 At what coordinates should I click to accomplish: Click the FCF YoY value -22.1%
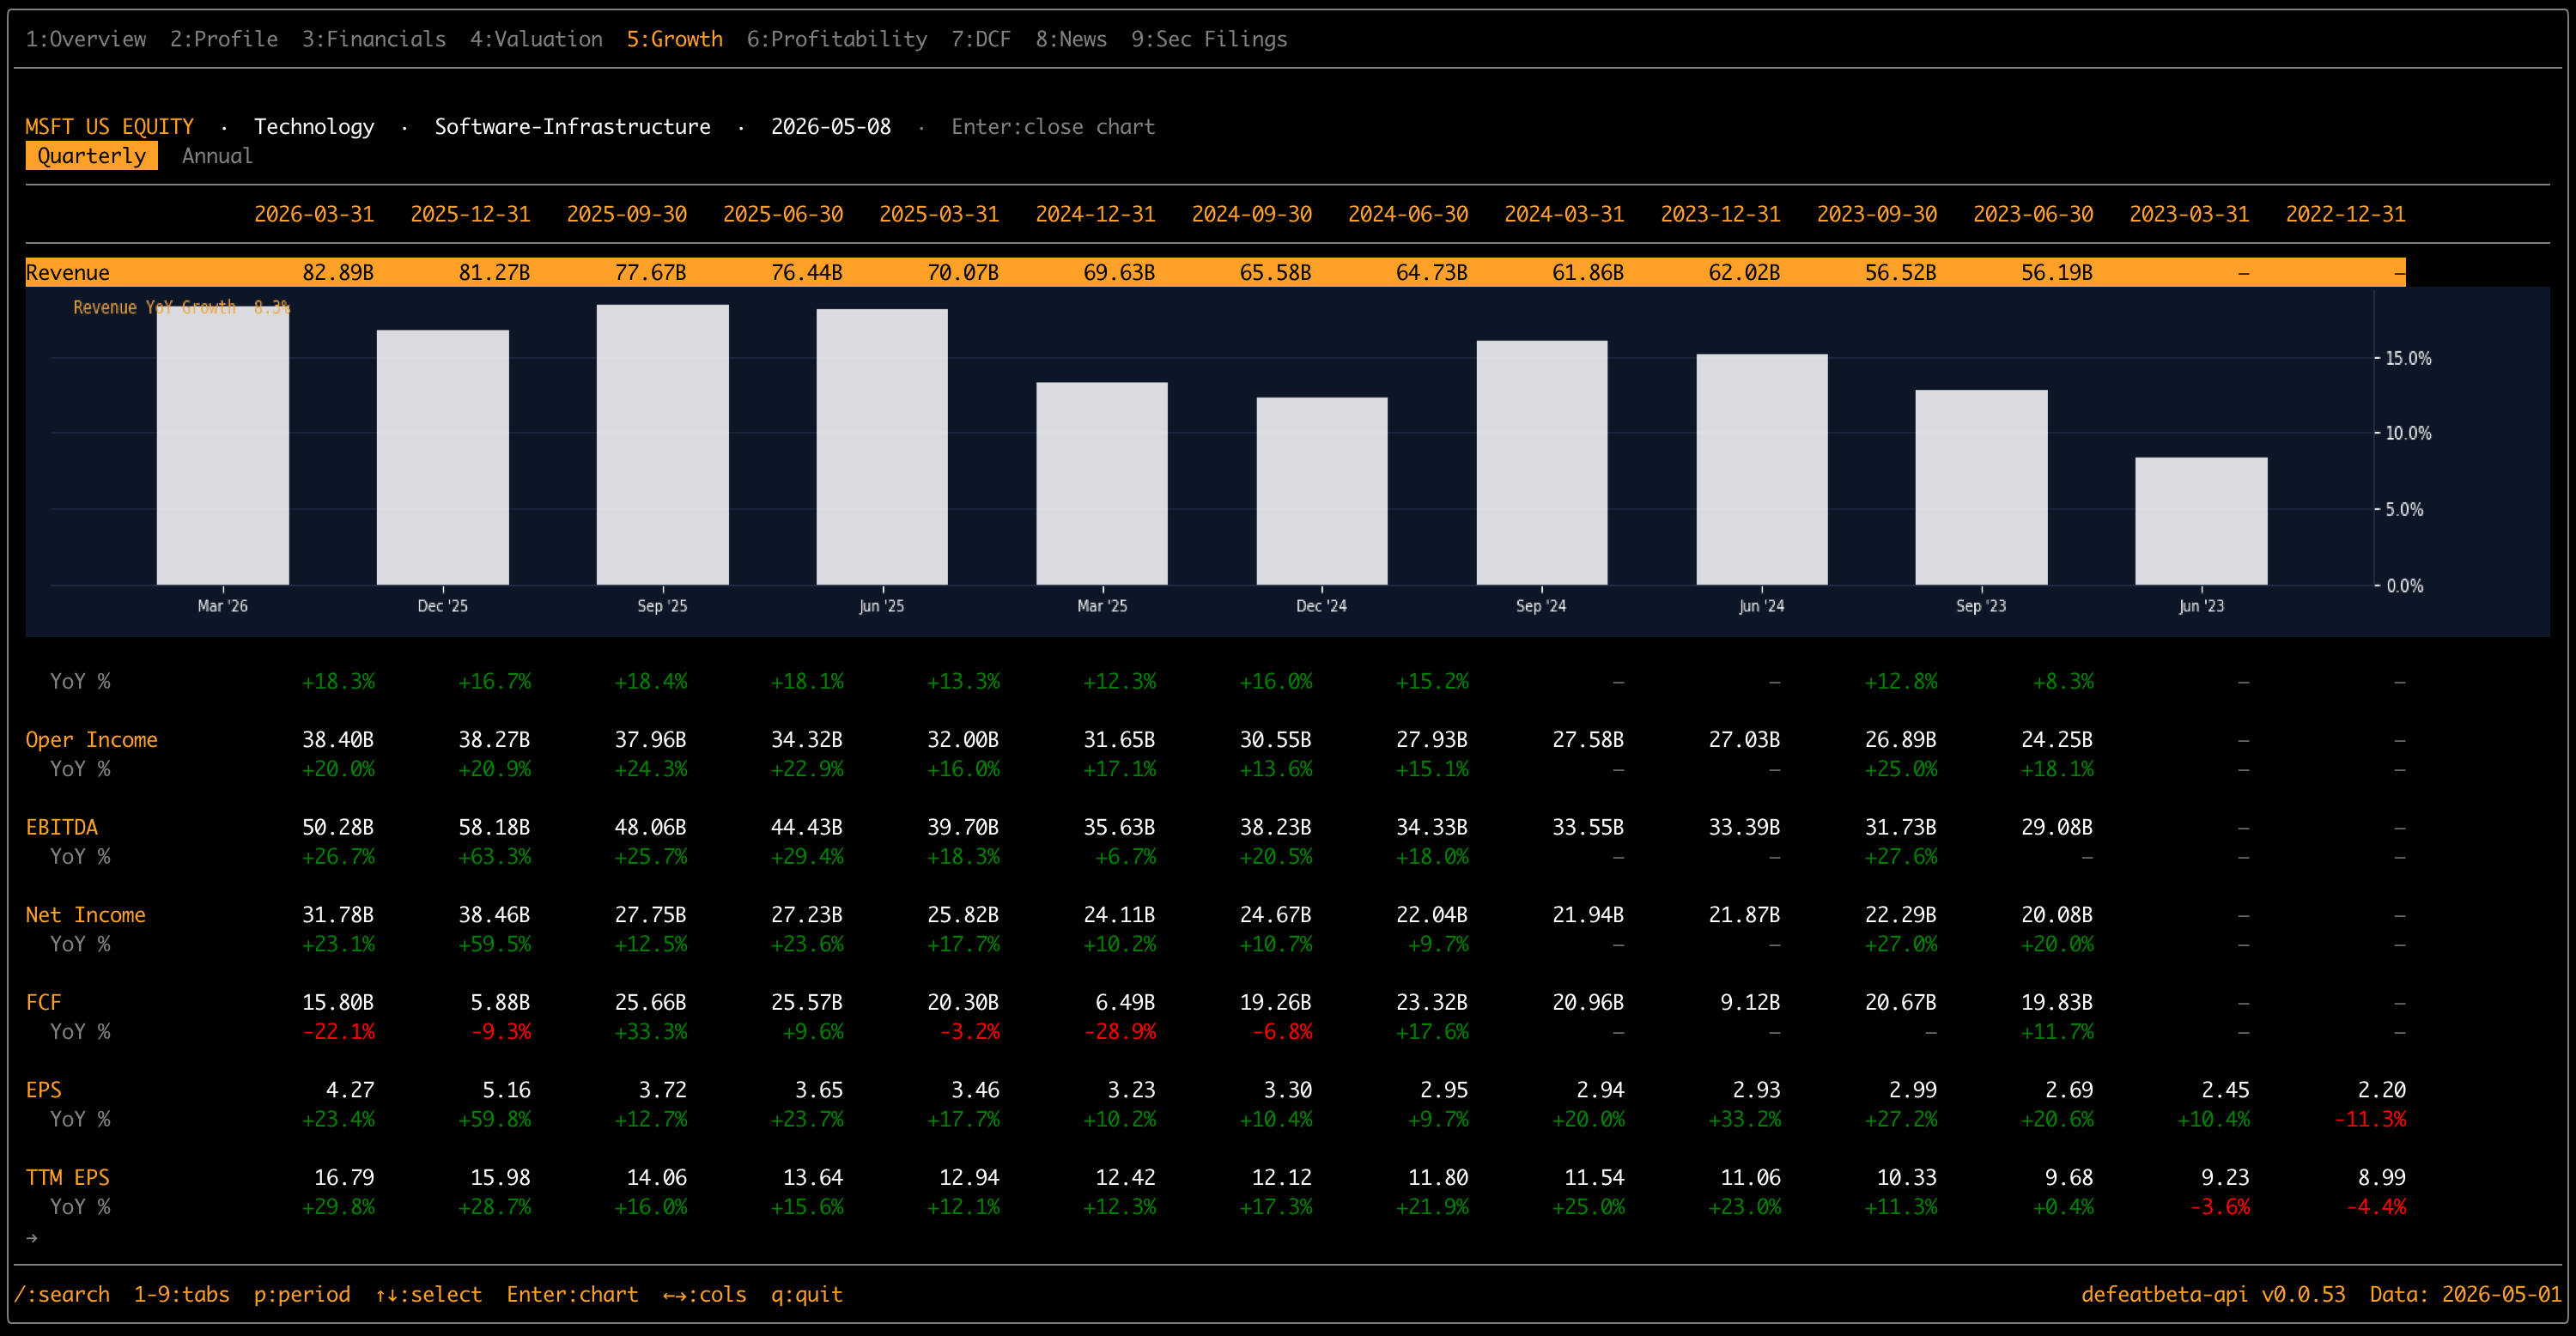pos(338,1032)
